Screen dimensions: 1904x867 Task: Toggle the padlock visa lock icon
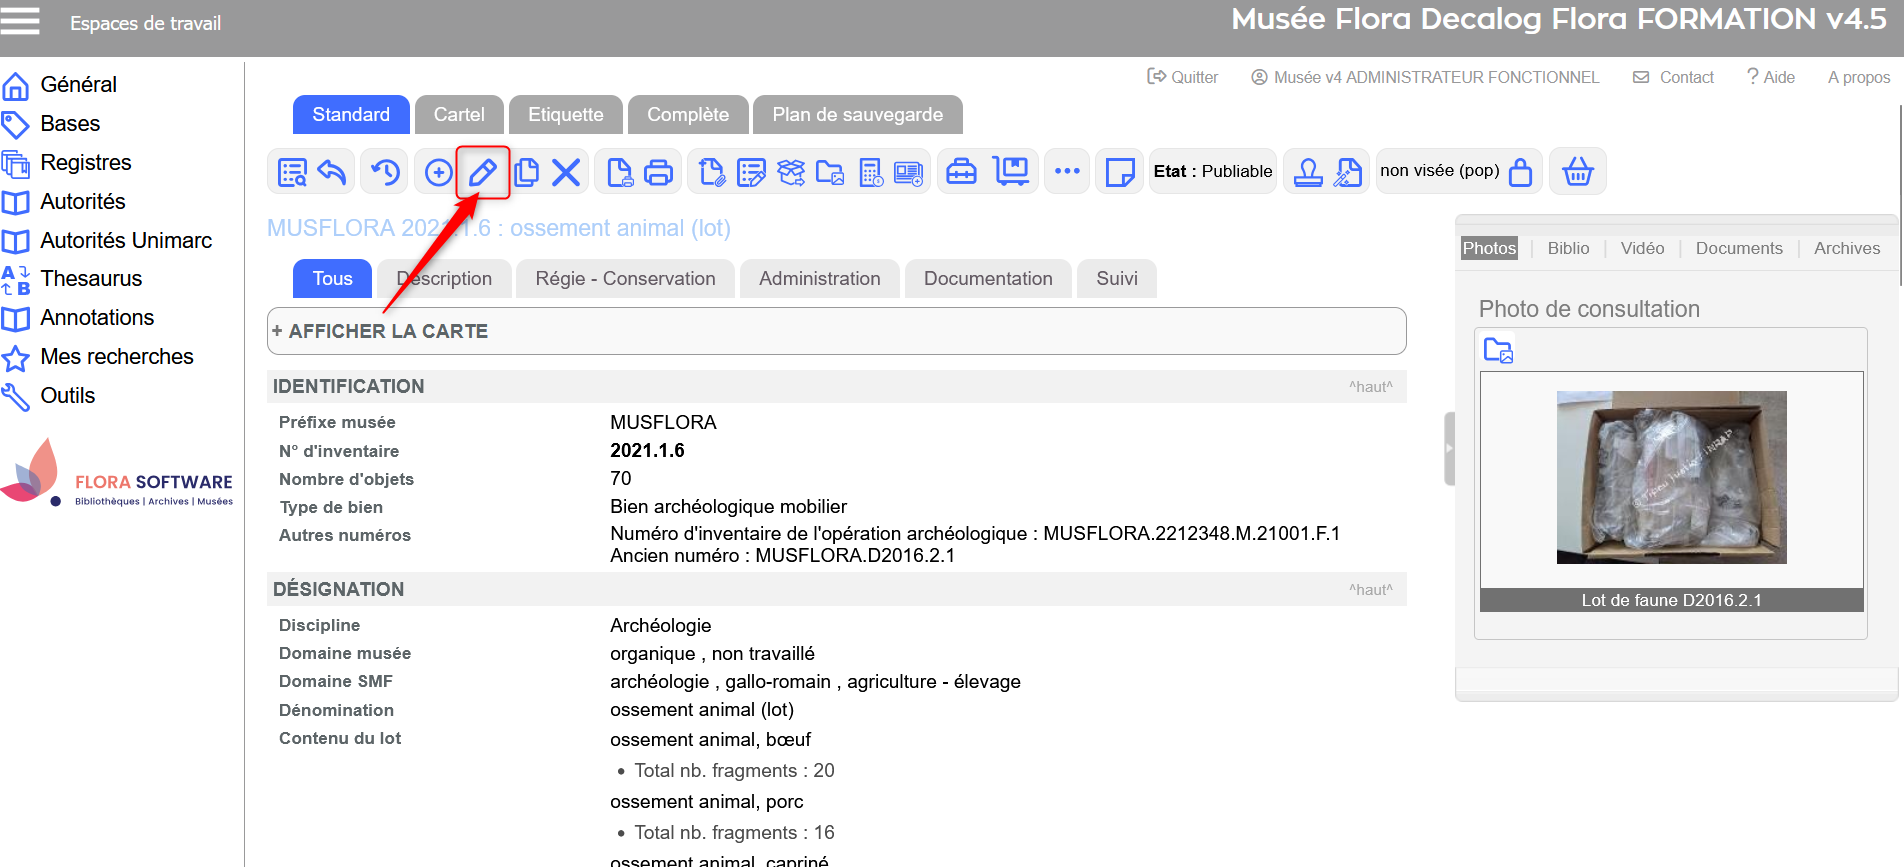(x=1520, y=172)
